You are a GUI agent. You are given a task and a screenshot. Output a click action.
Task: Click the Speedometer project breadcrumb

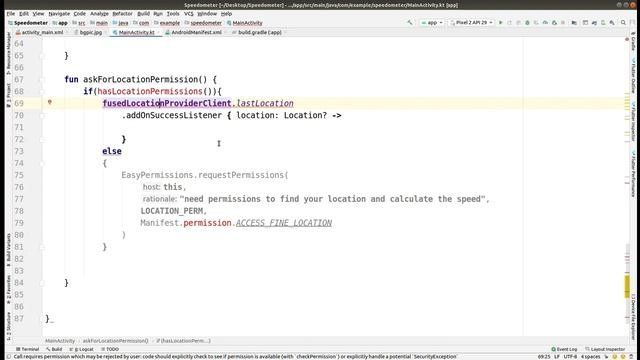28,23
